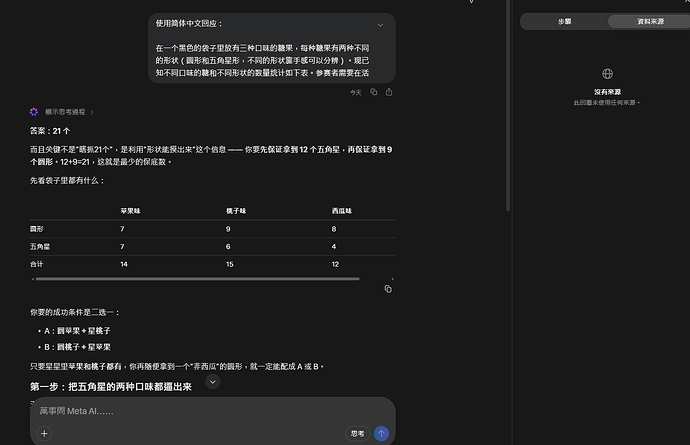Image resolution: width=690 pixels, height=445 pixels.
Task: Click total cell value 14
Action: coord(124,264)
